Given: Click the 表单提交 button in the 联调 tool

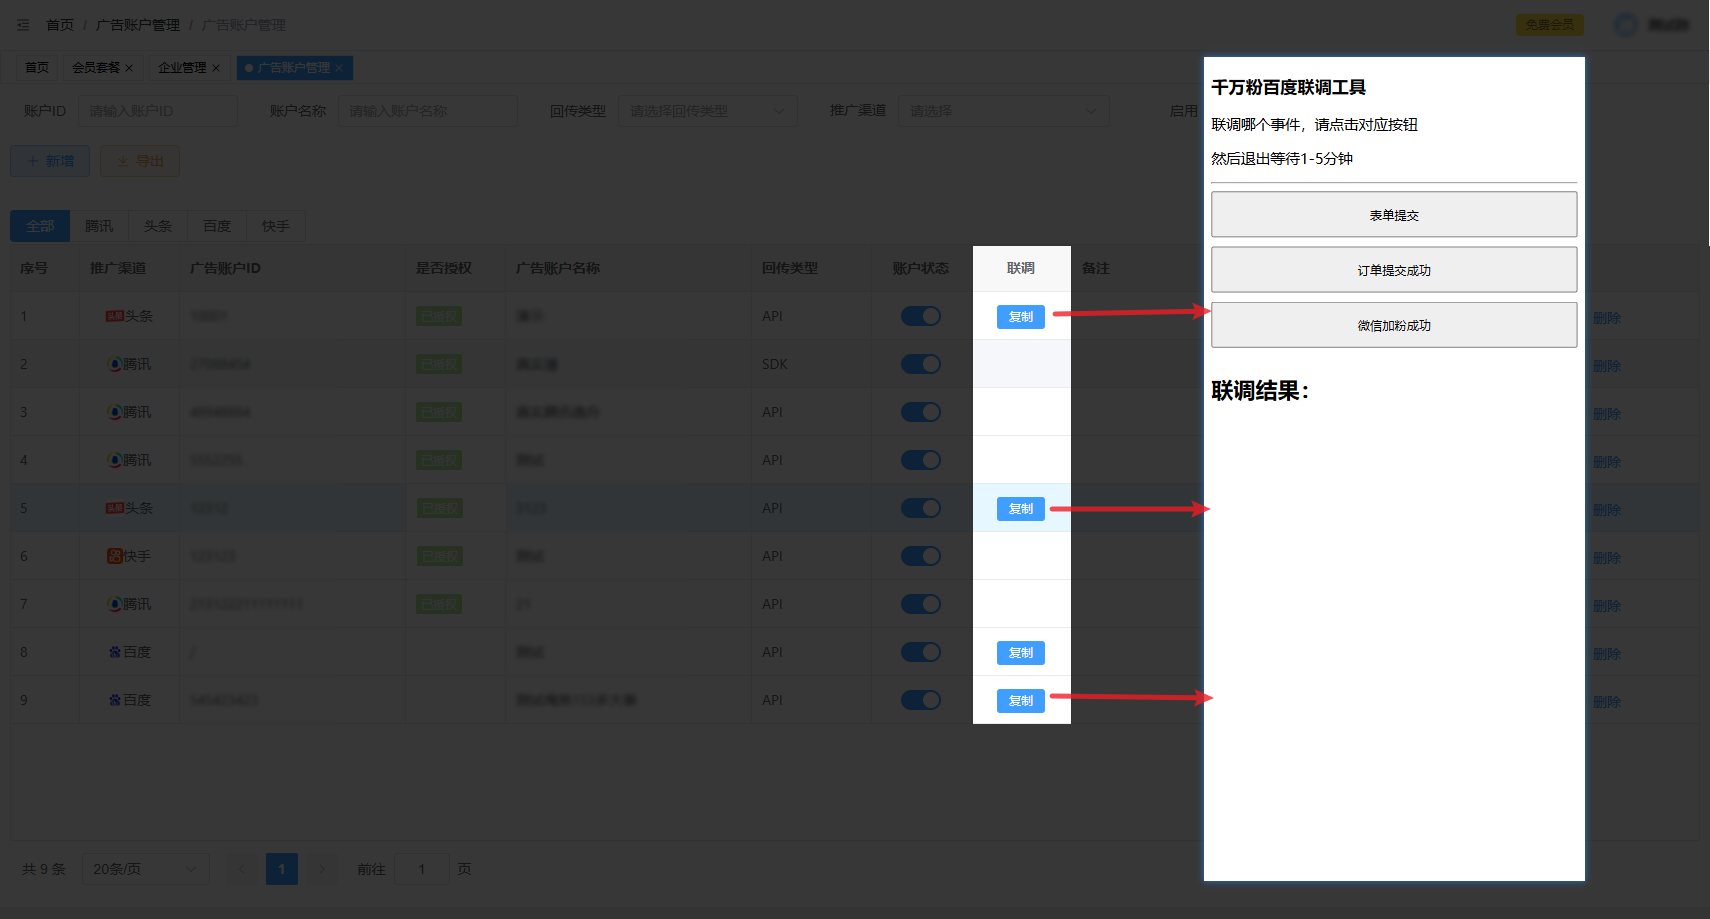Looking at the screenshot, I should point(1393,215).
